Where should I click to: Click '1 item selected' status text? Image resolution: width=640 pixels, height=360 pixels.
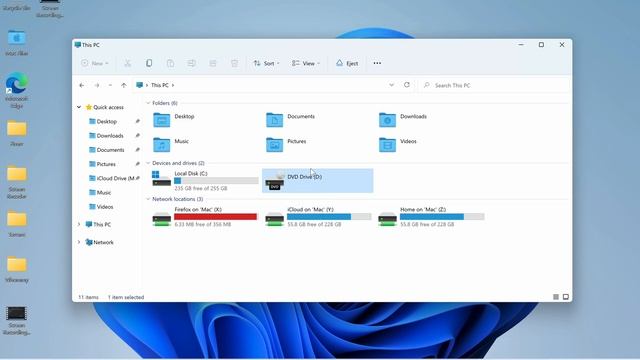tap(126, 298)
